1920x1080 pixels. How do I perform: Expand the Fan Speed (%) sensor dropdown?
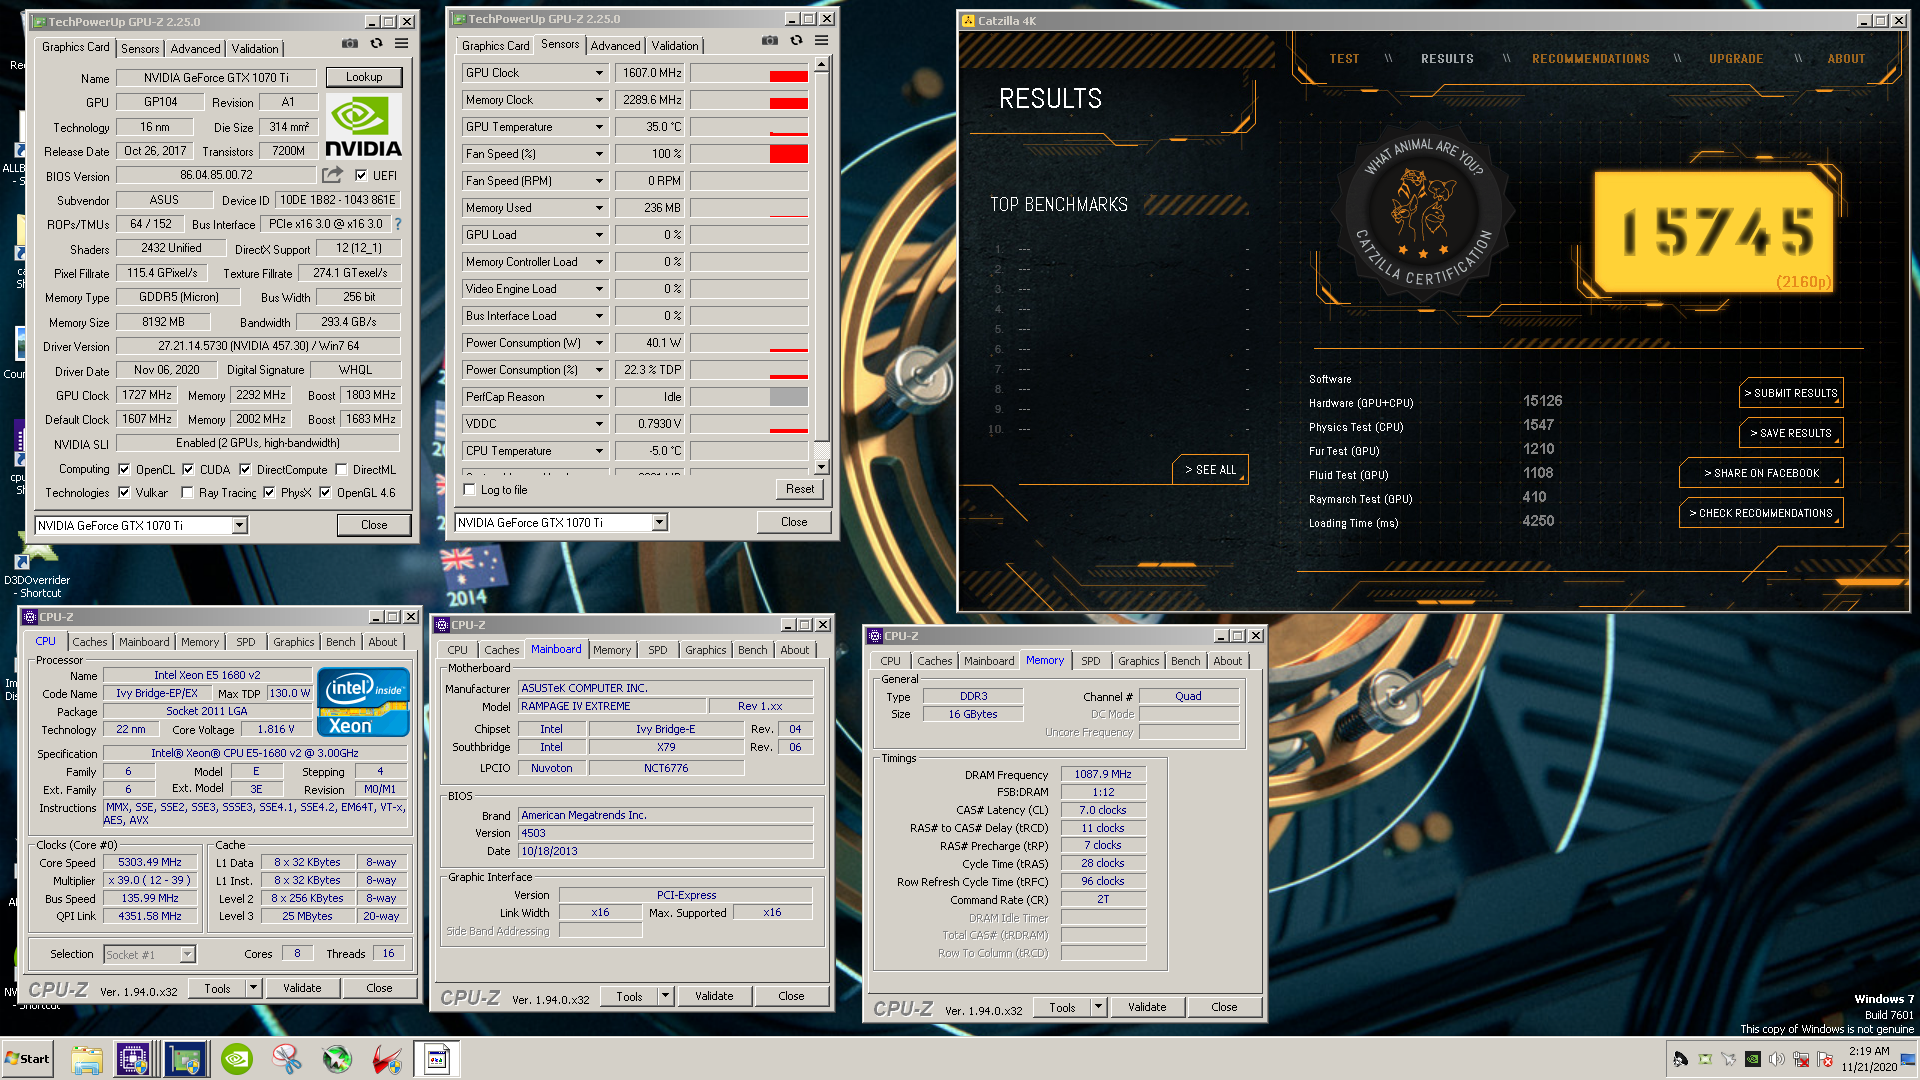[599, 154]
